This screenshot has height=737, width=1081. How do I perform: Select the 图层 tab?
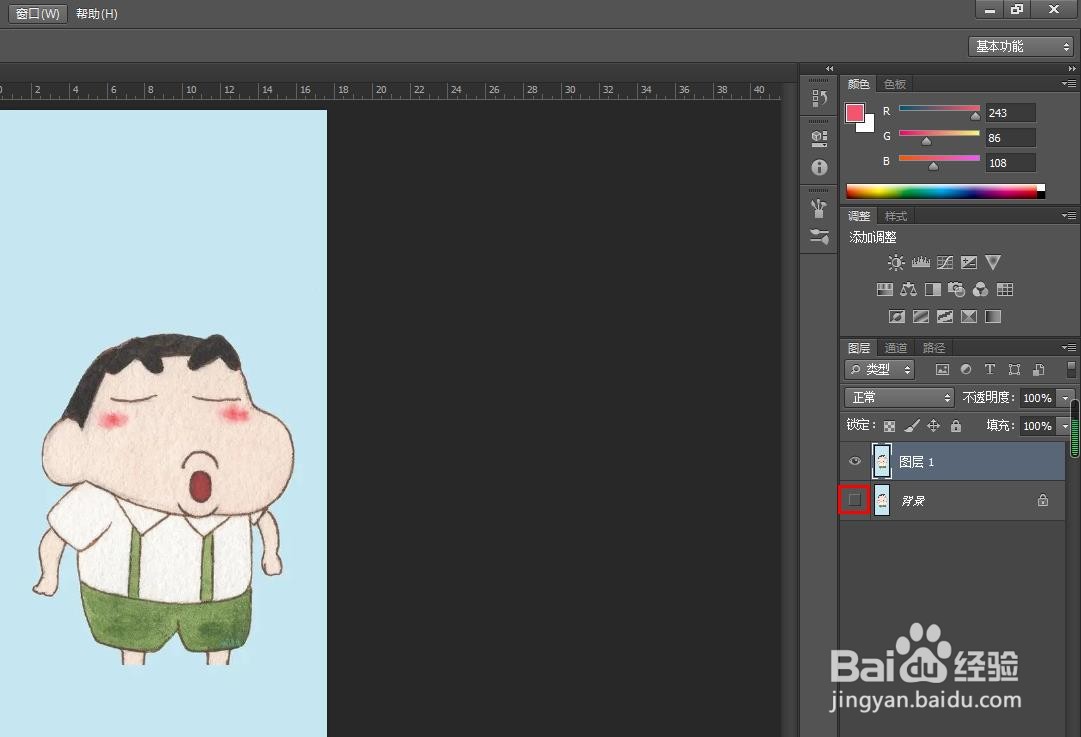coord(858,347)
